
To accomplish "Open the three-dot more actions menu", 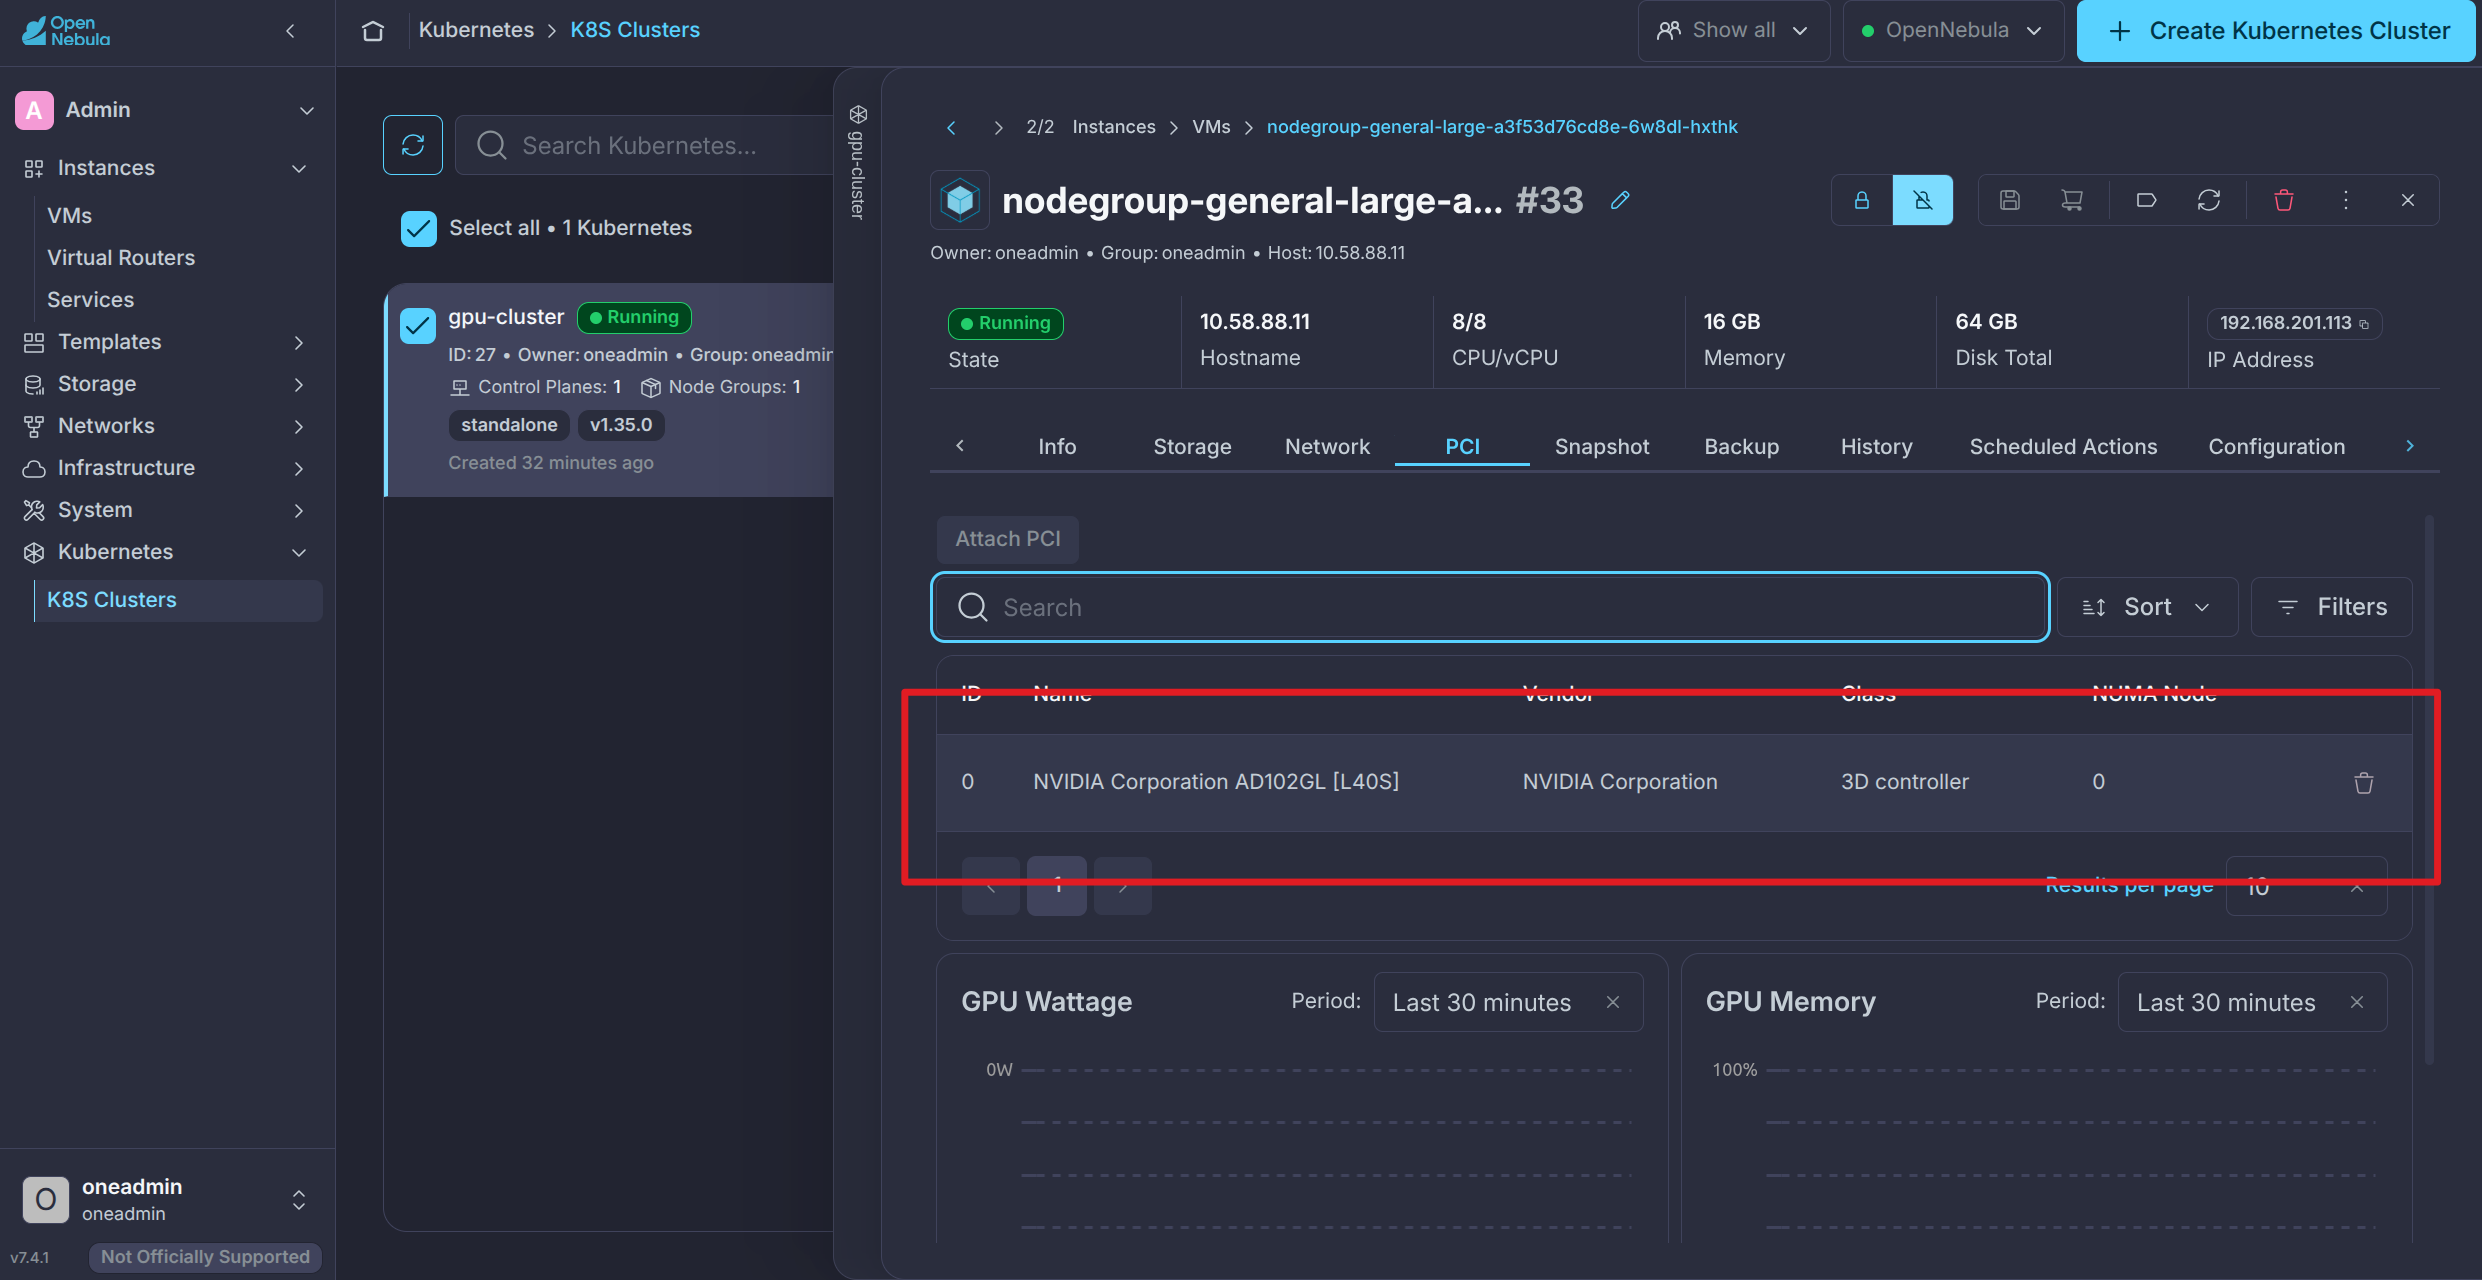I will pyautogui.click(x=2346, y=200).
